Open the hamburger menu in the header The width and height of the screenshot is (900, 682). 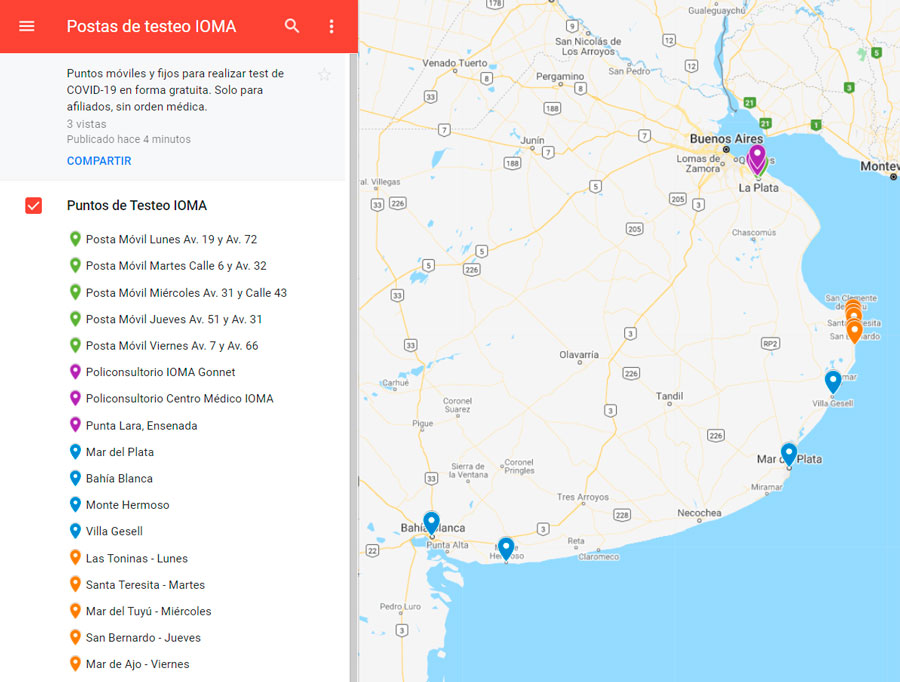click(27, 26)
